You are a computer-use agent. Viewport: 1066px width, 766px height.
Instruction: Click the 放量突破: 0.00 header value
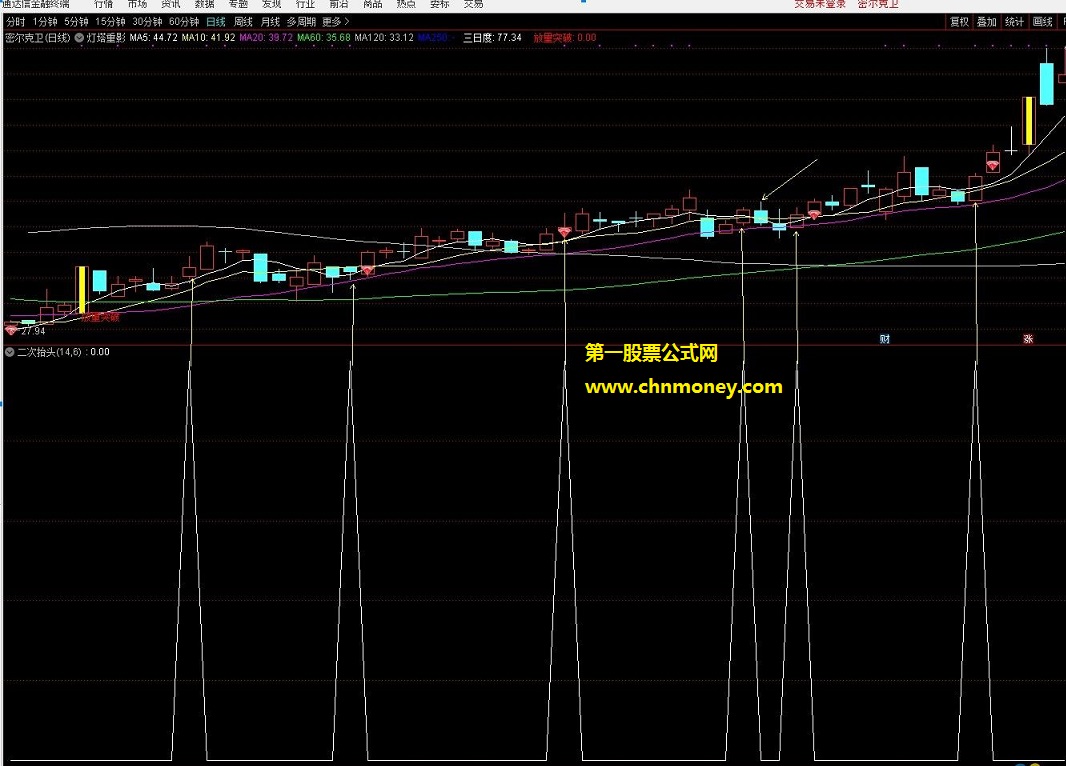(564, 38)
